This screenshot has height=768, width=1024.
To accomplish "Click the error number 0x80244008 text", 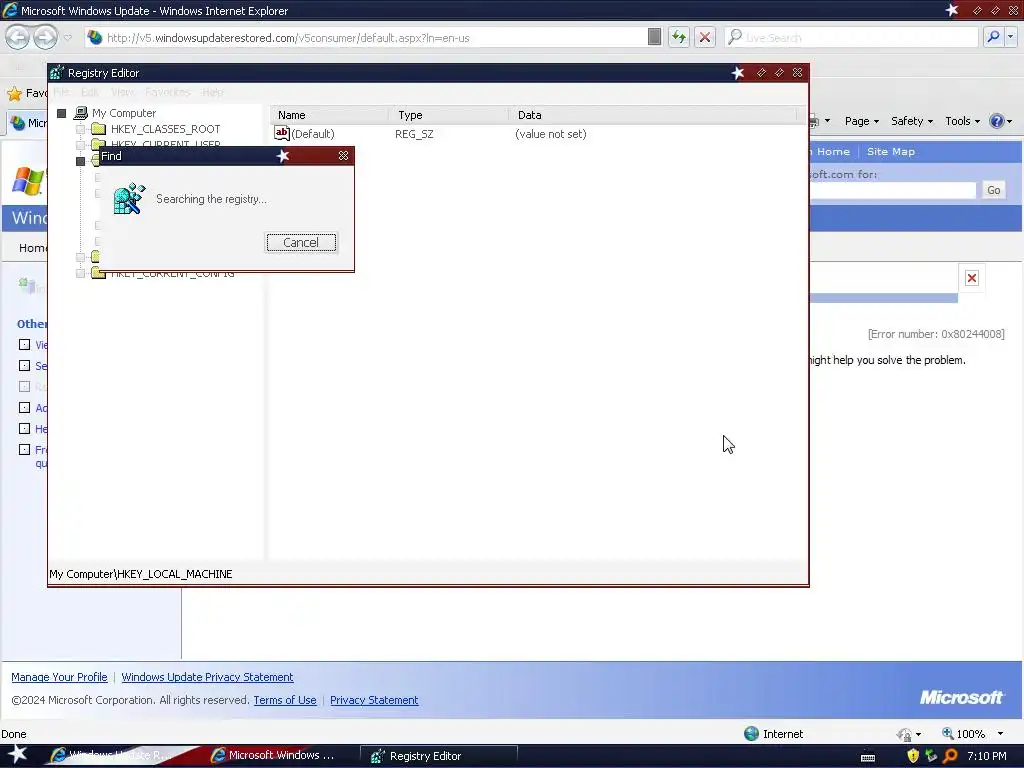I will point(936,334).
